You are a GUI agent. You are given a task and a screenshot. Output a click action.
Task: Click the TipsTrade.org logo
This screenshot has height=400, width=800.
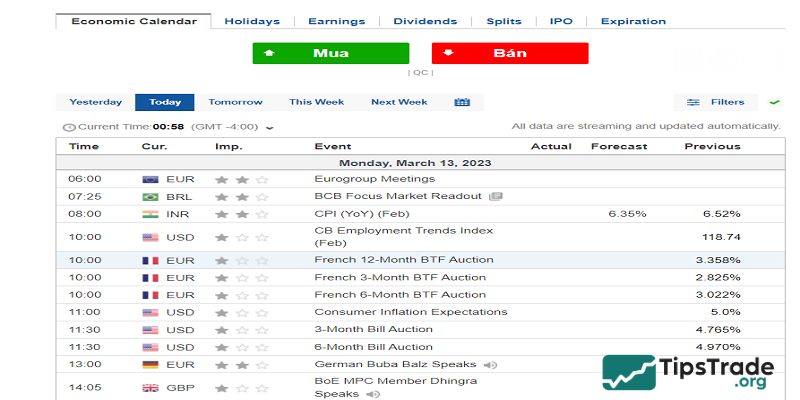(x=690, y=374)
